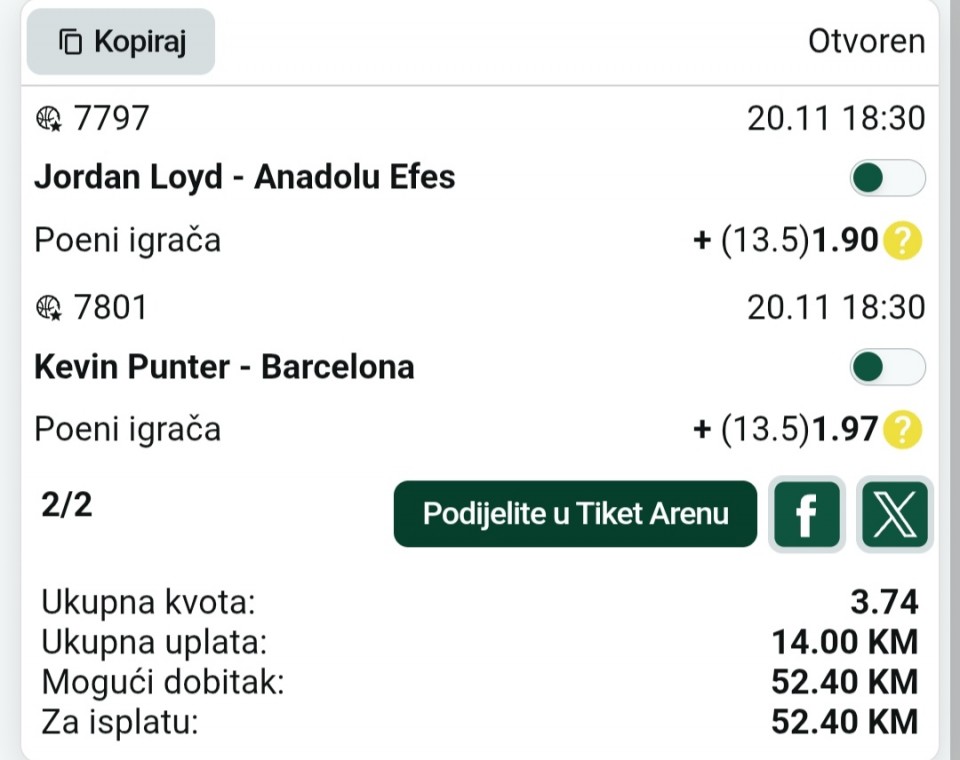This screenshot has height=760, width=960.
Task: Click the Mogući dobitak 52.40 KM amount
Action: coord(844,682)
